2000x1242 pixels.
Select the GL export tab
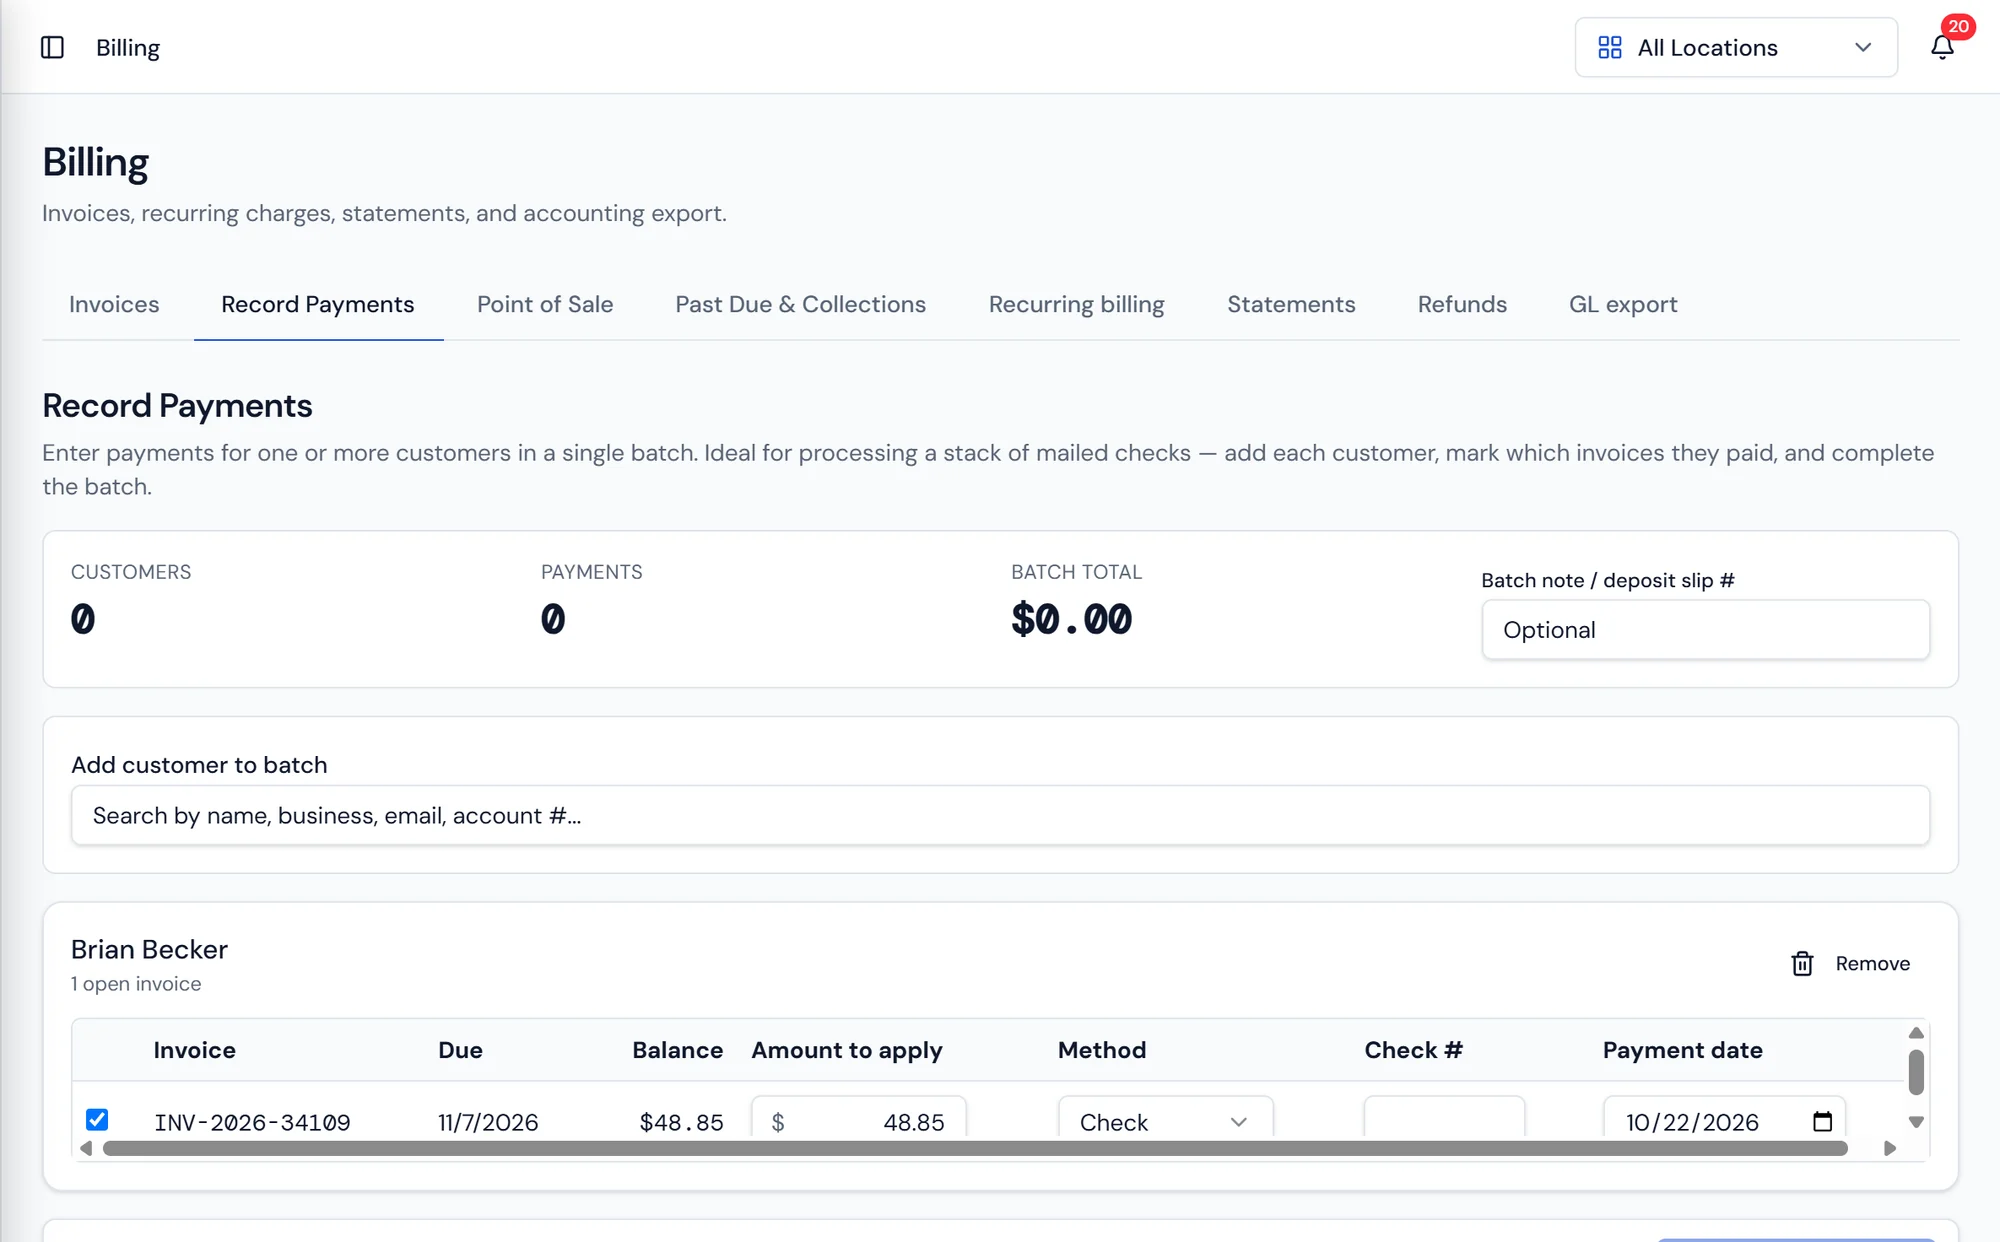tap(1623, 304)
